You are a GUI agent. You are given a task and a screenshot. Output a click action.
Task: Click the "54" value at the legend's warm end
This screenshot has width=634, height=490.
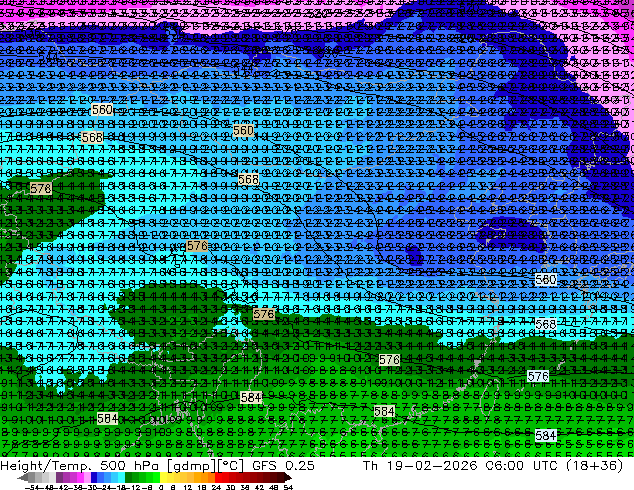pyautogui.click(x=288, y=487)
